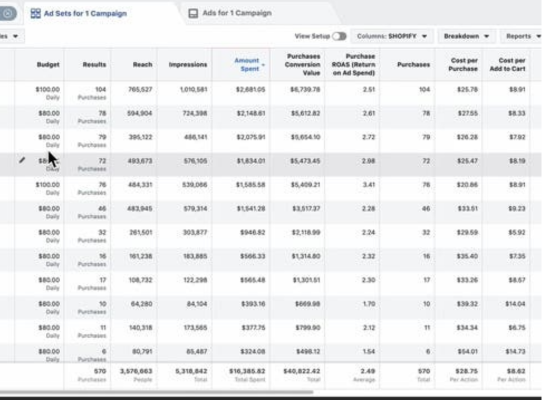
Task: Select the $100.00 budget in the 104 Purchases row
Action: 48,90
